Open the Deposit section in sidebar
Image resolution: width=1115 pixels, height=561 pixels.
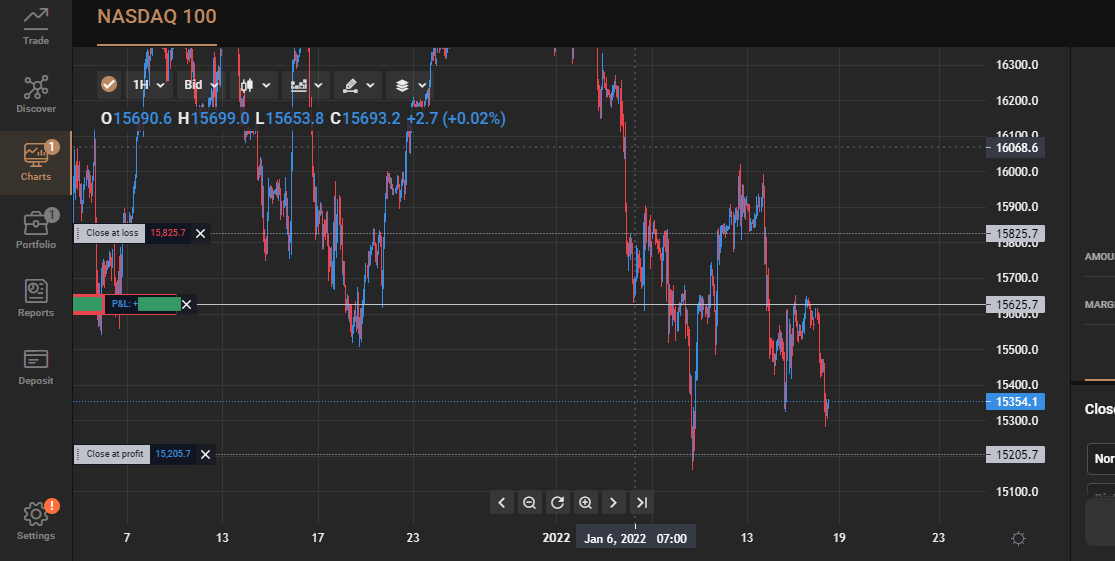pyautogui.click(x=36, y=366)
